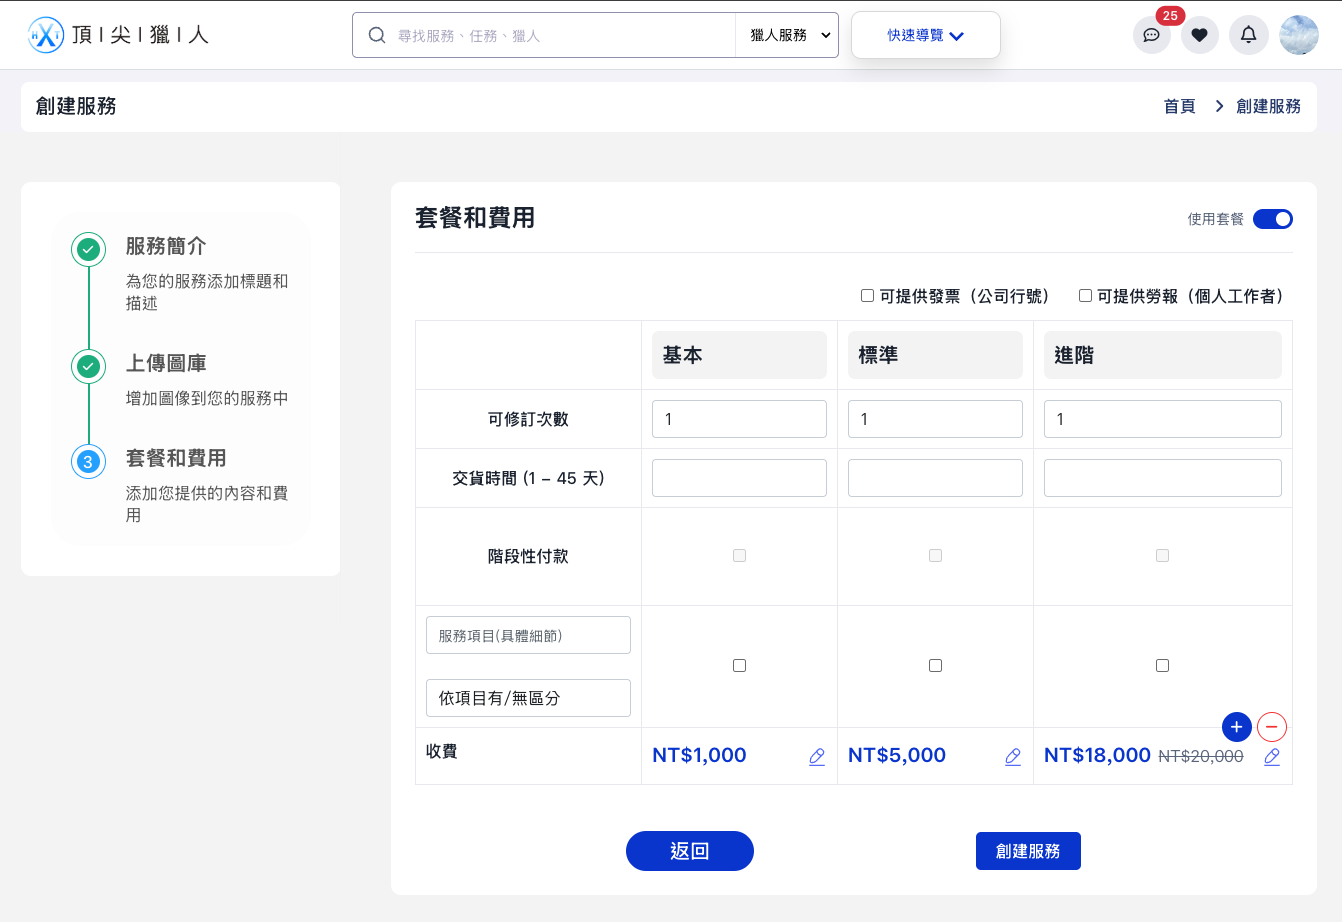Add a service item row
Image resolution: width=1342 pixels, height=922 pixels.
click(1237, 727)
